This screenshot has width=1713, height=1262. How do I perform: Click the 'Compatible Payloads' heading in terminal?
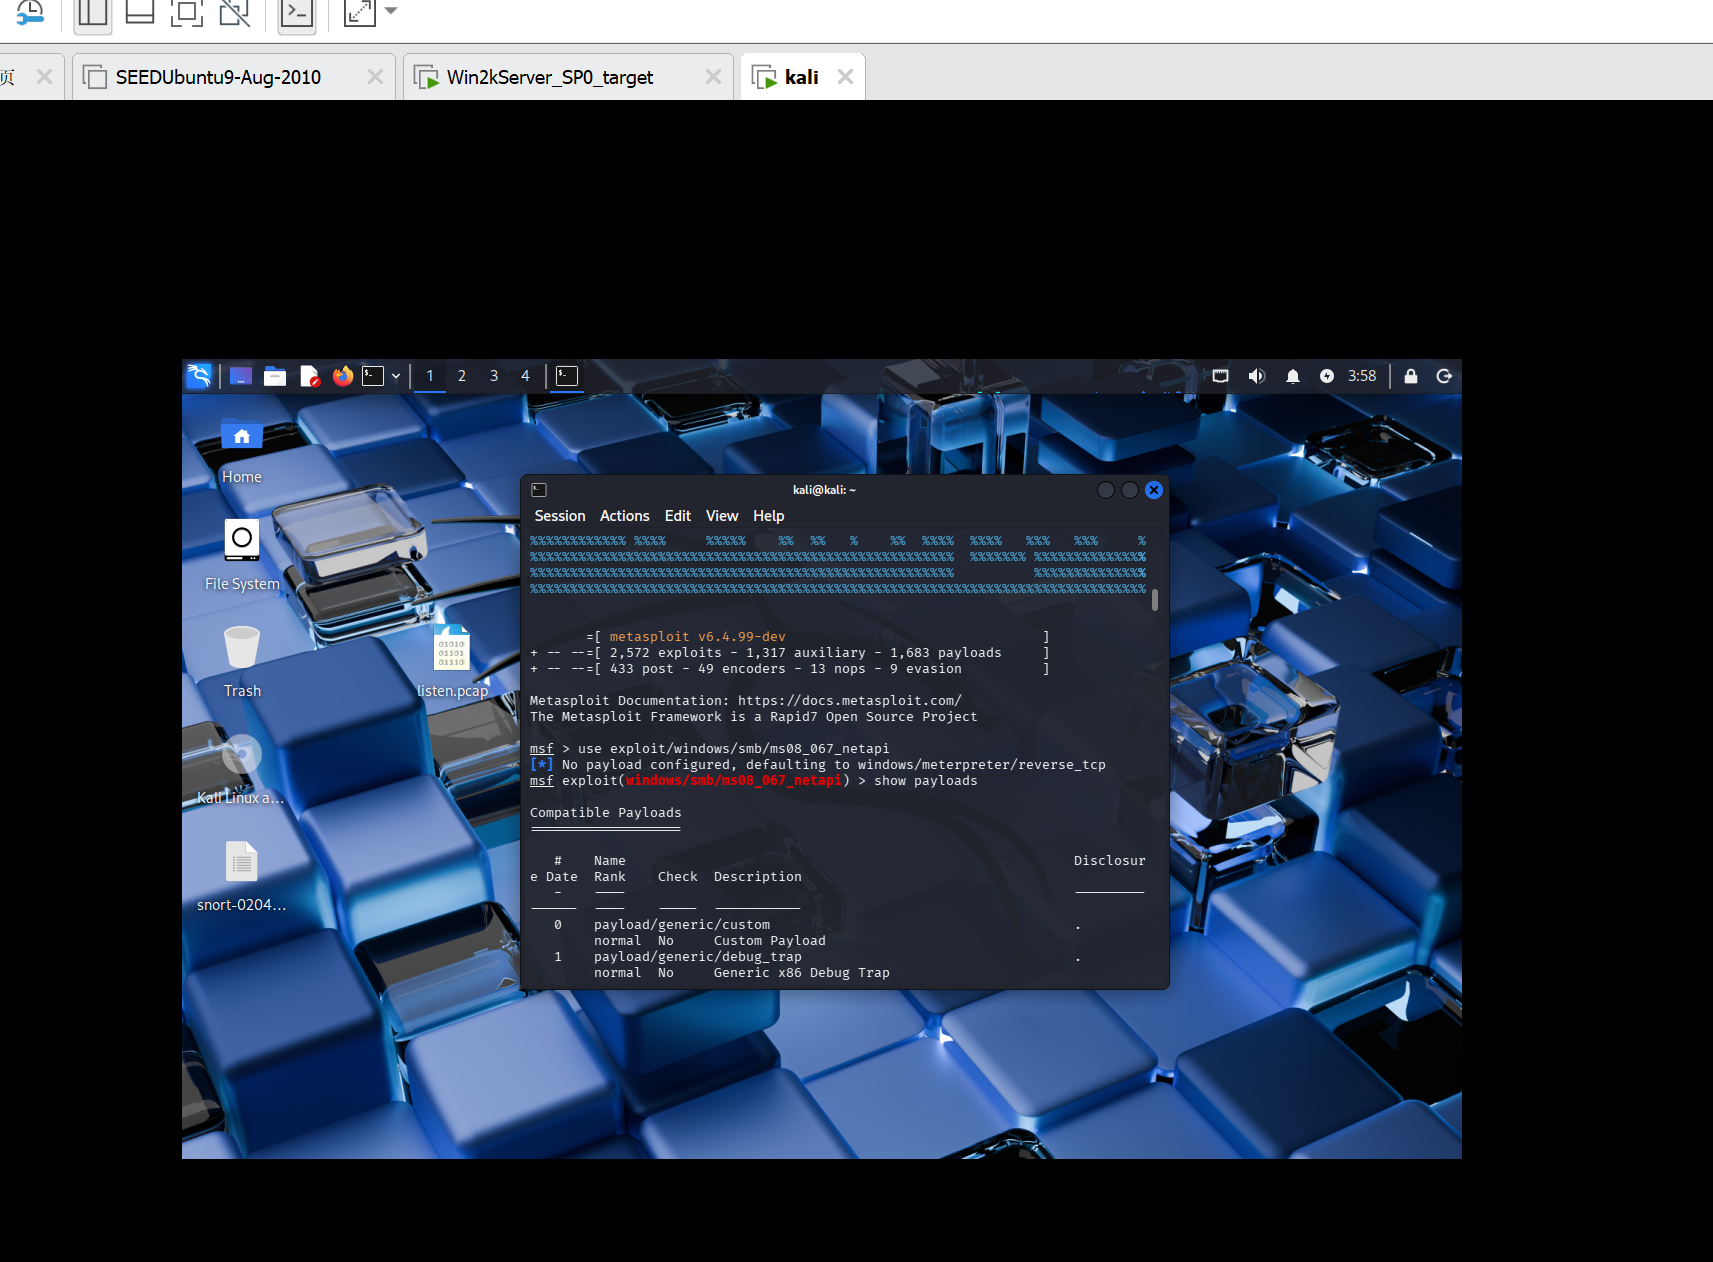[606, 813]
